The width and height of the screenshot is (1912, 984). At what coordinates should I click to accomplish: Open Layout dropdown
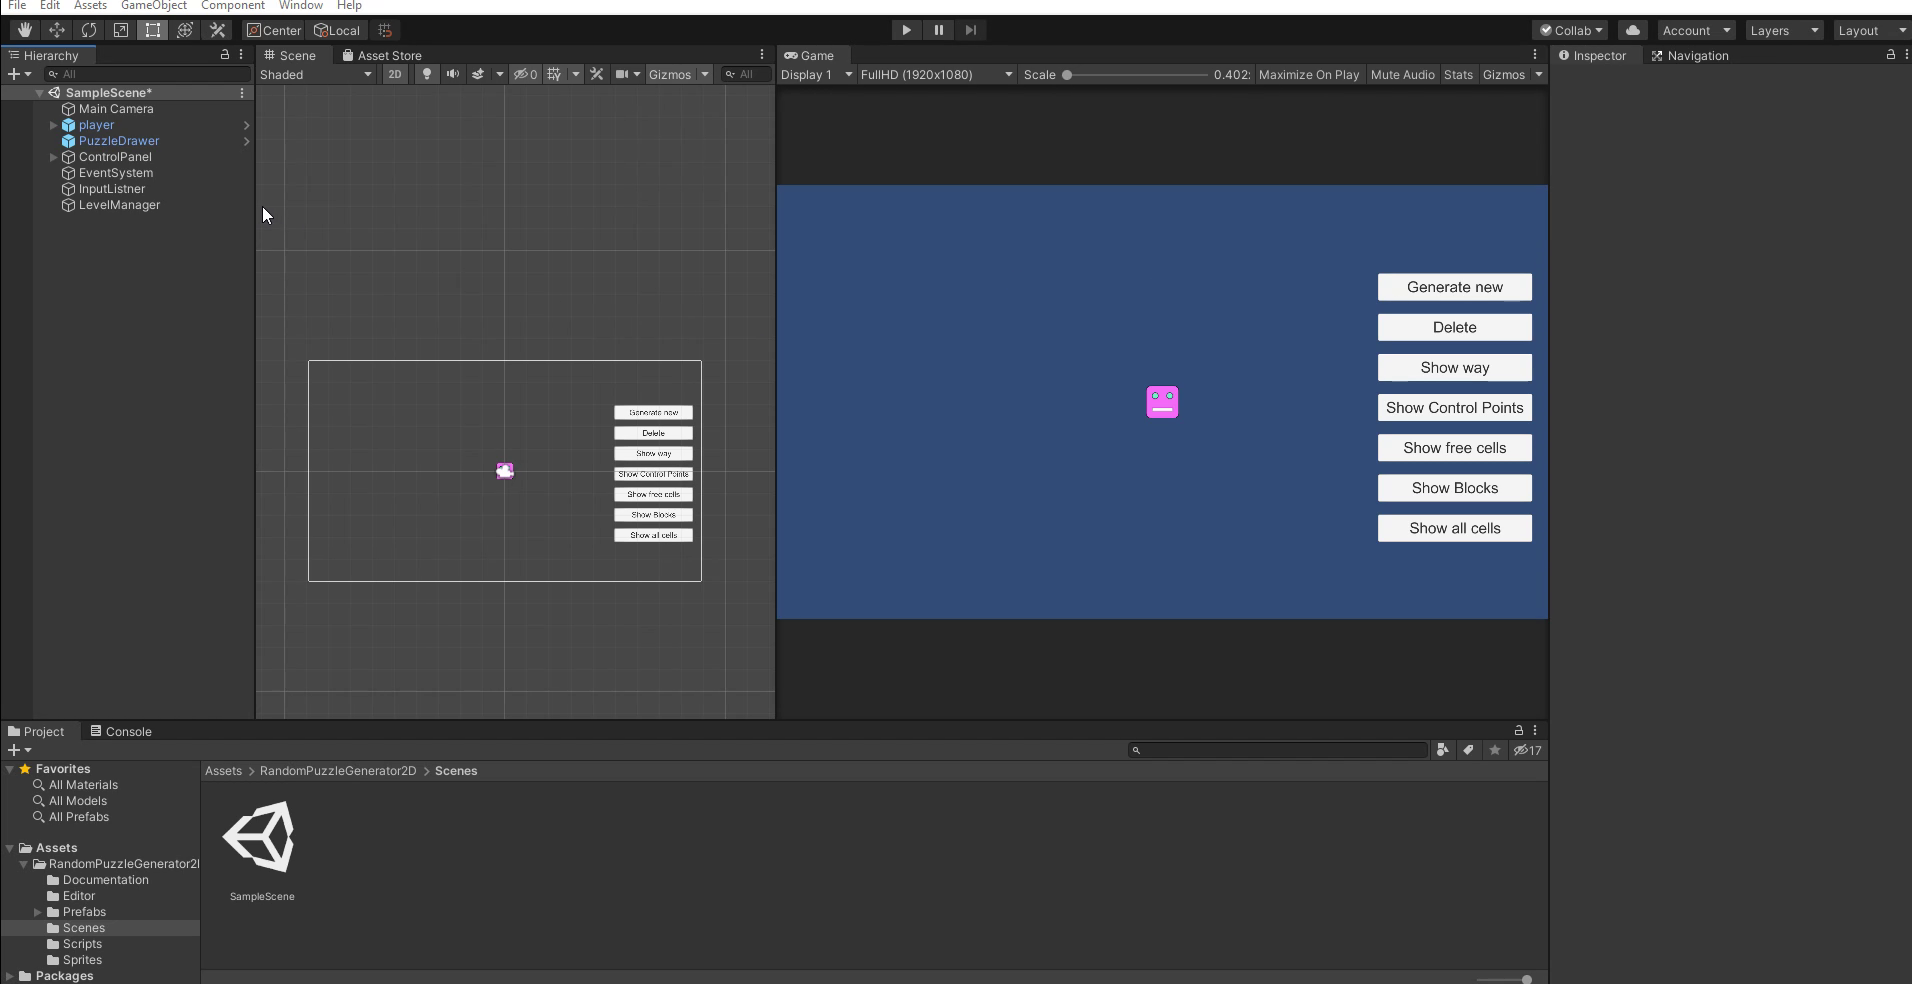(x=1872, y=30)
